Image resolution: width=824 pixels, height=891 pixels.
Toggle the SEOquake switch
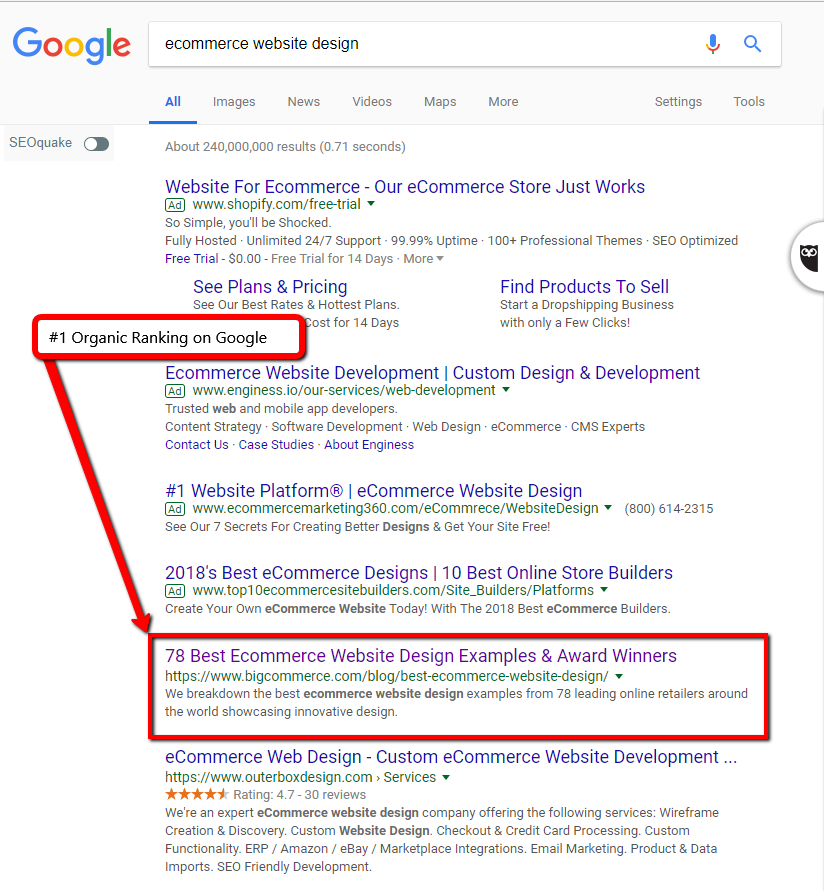(96, 144)
